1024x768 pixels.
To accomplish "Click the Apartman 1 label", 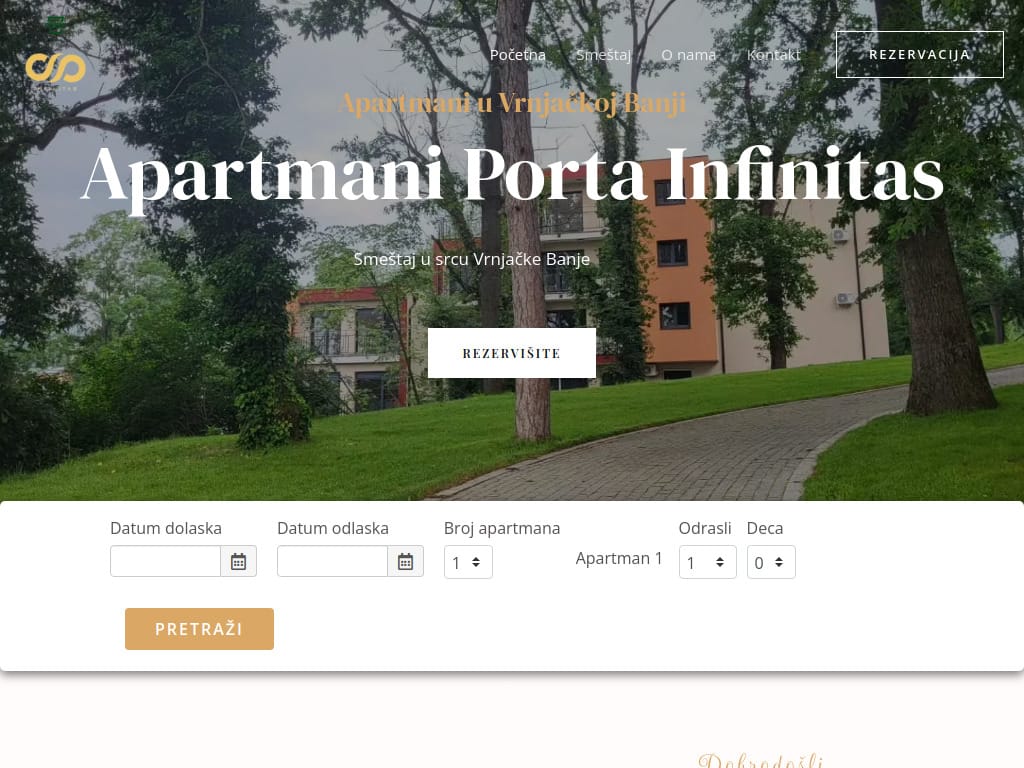I will [x=619, y=558].
